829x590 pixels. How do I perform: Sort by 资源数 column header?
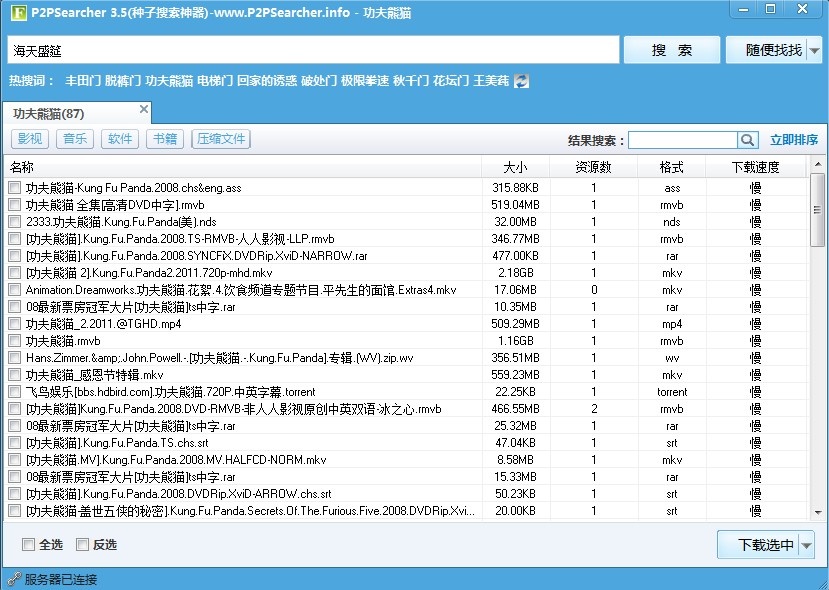click(594, 167)
